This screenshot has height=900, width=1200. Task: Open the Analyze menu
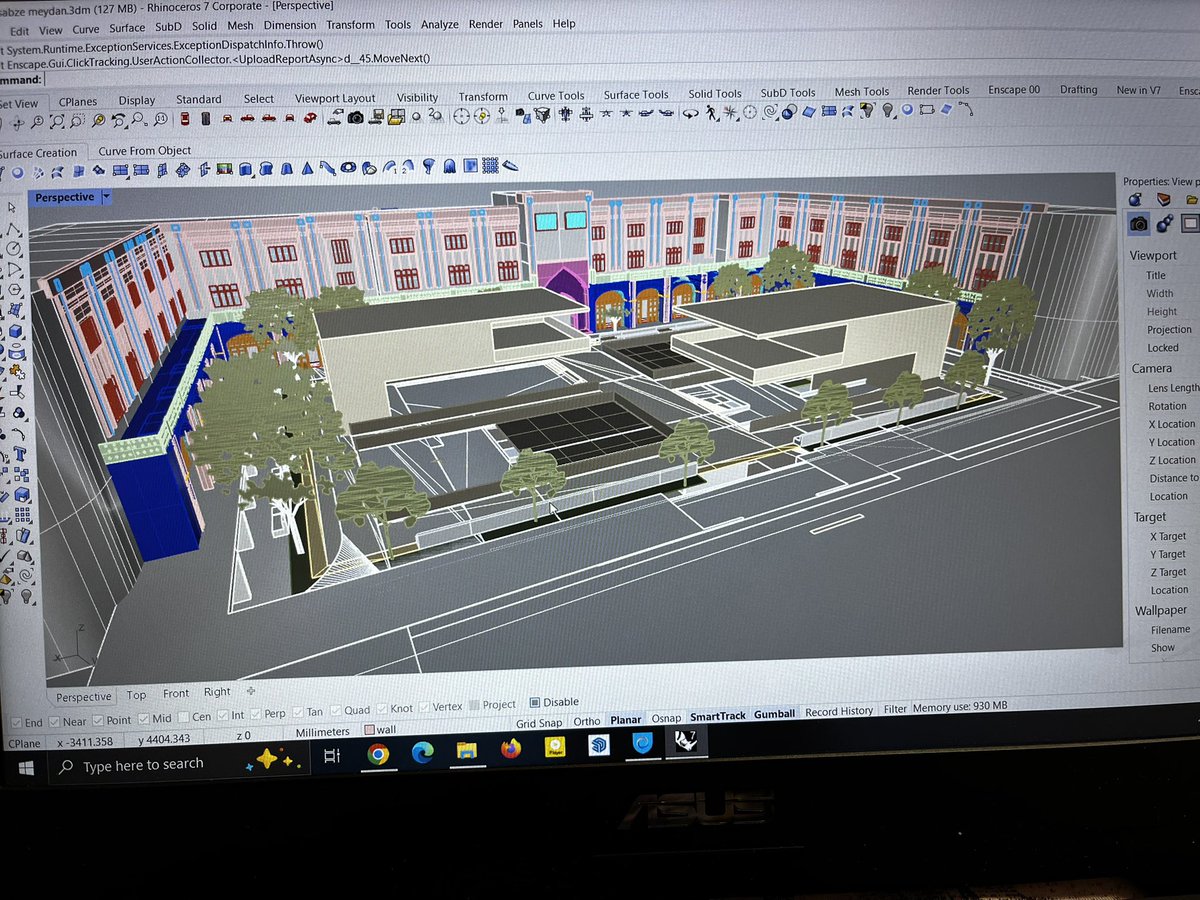click(439, 24)
